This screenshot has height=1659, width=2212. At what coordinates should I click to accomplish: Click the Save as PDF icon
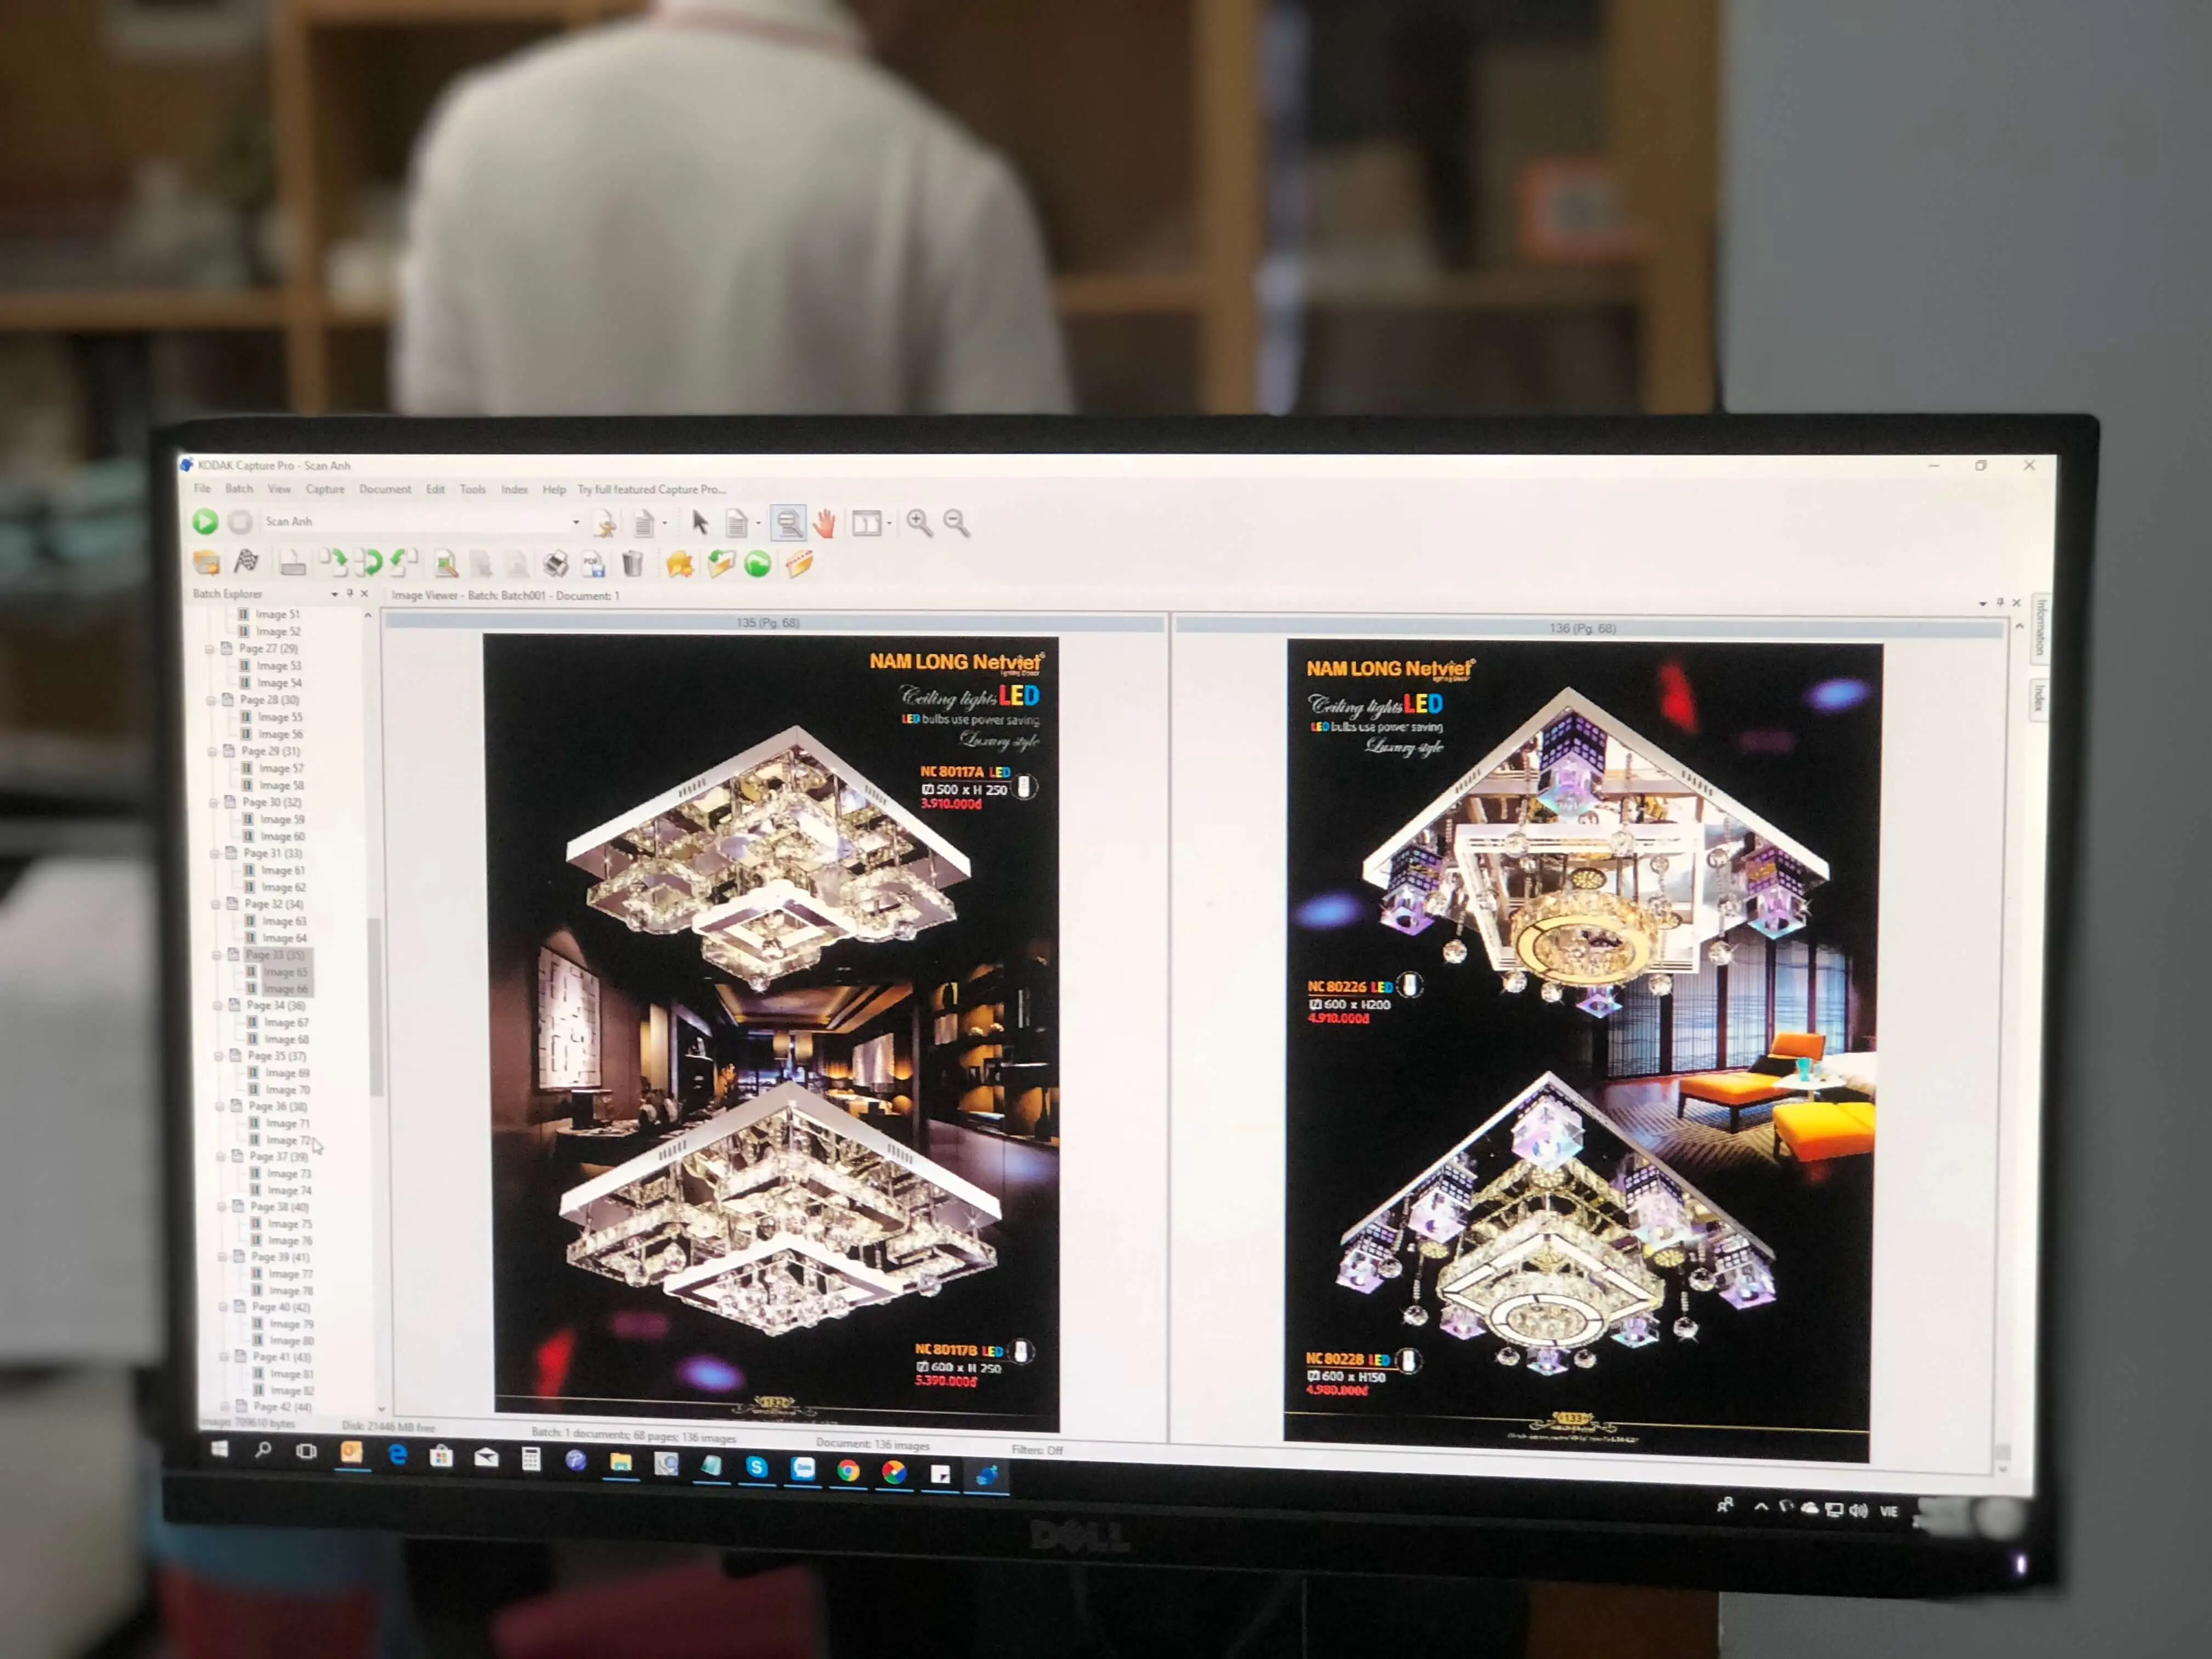(594, 565)
